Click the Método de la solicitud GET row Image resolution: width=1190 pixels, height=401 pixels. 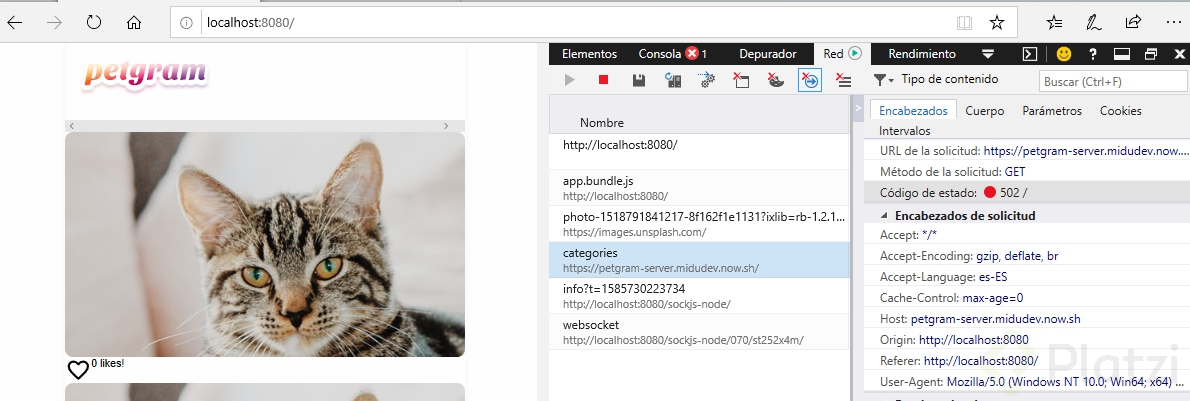[x=1027, y=172]
